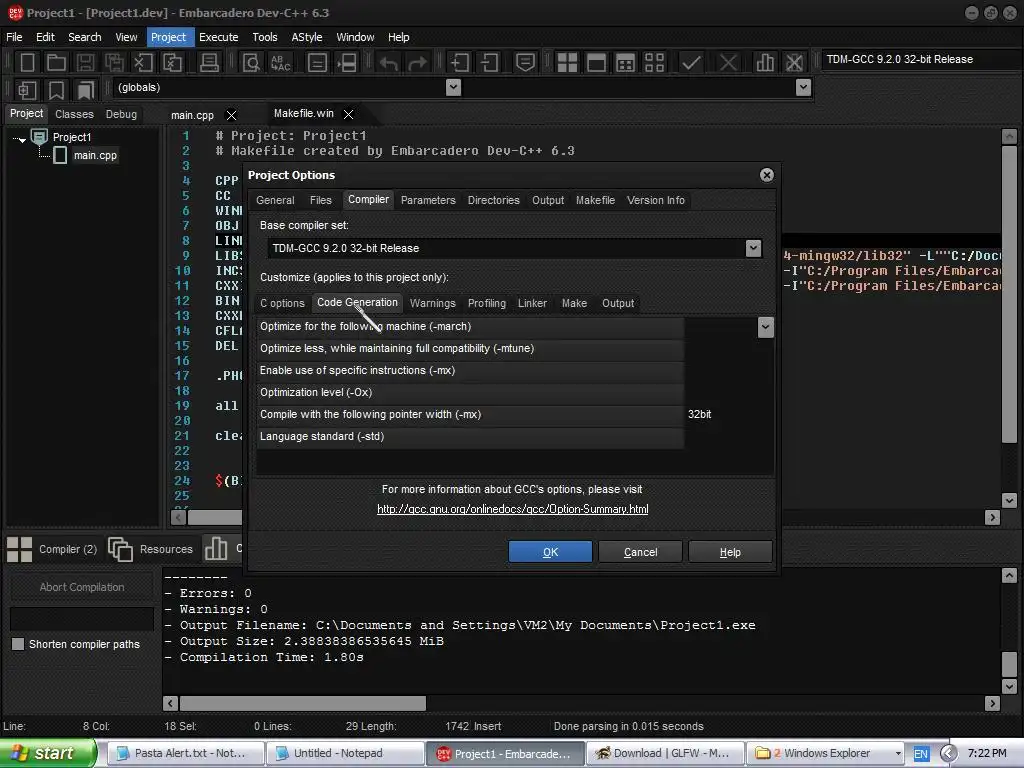Open the Compiler (2) bottom panel tab

pos(54,549)
